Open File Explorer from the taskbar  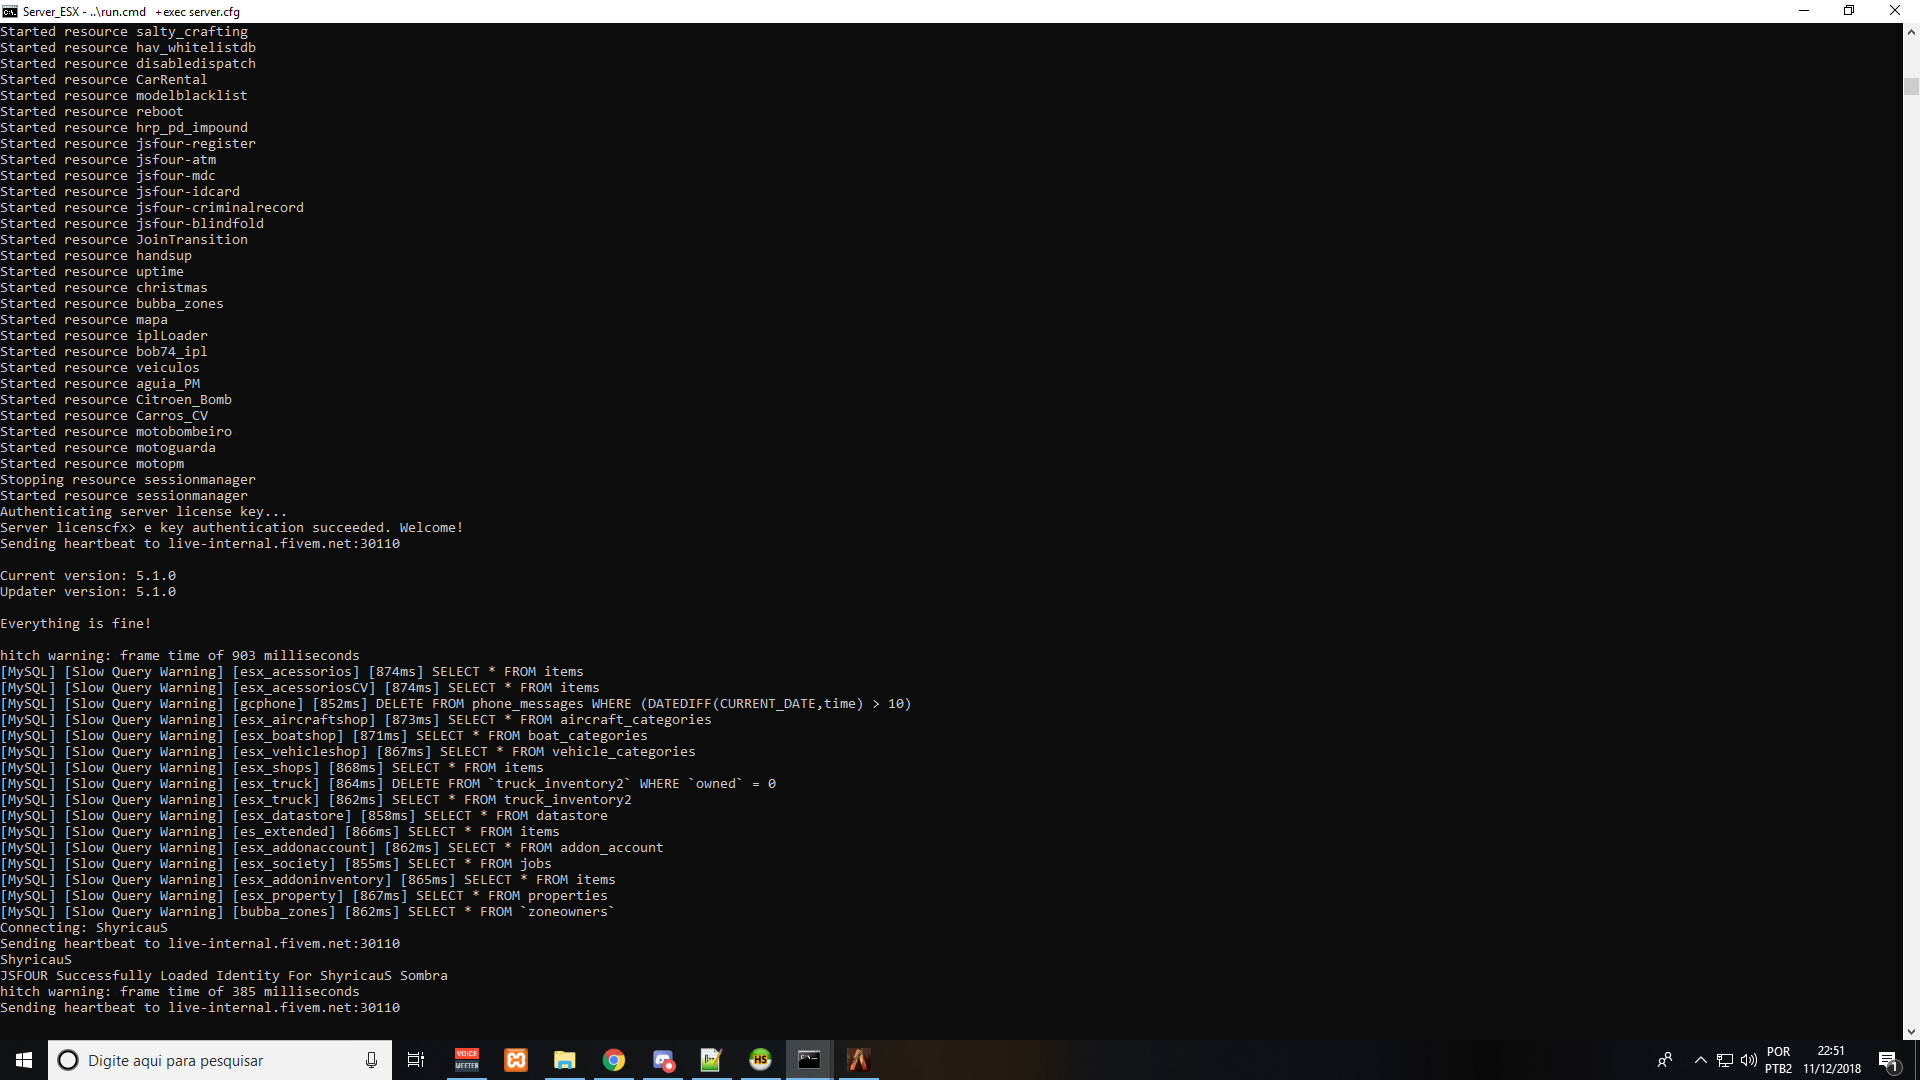tap(565, 1059)
